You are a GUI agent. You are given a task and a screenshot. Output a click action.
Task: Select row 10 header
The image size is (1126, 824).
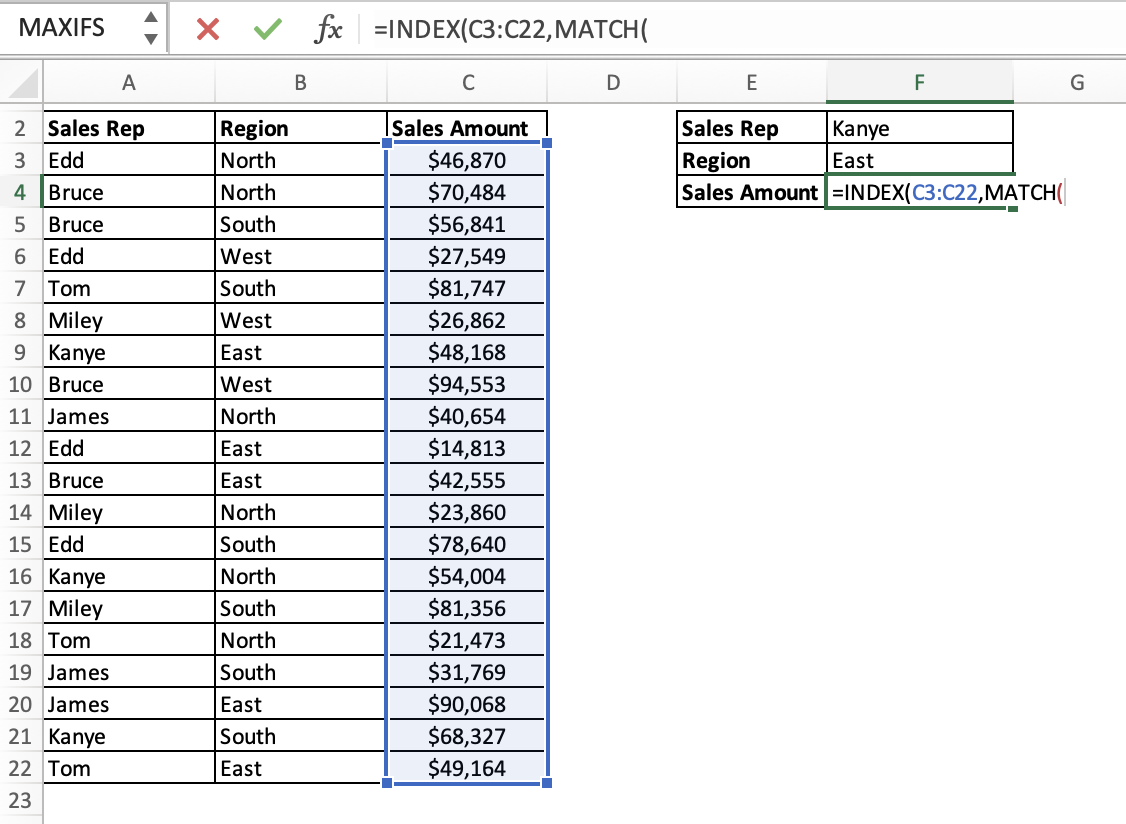coord(20,384)
